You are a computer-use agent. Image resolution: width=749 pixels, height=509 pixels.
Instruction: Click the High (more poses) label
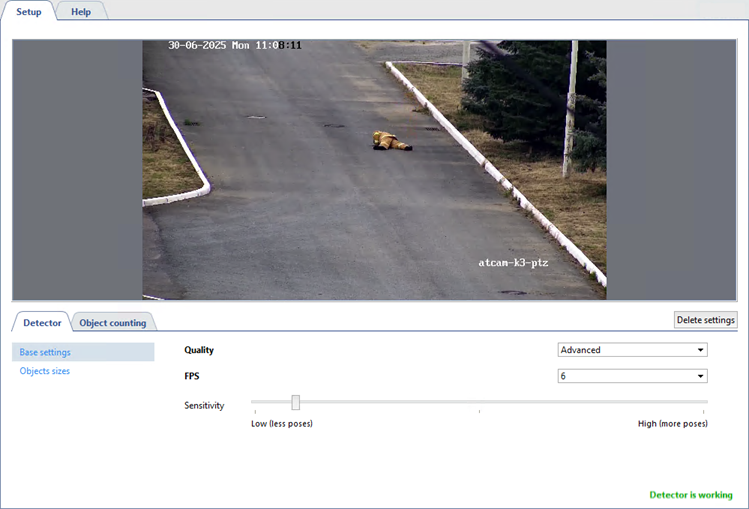point(672,424)
